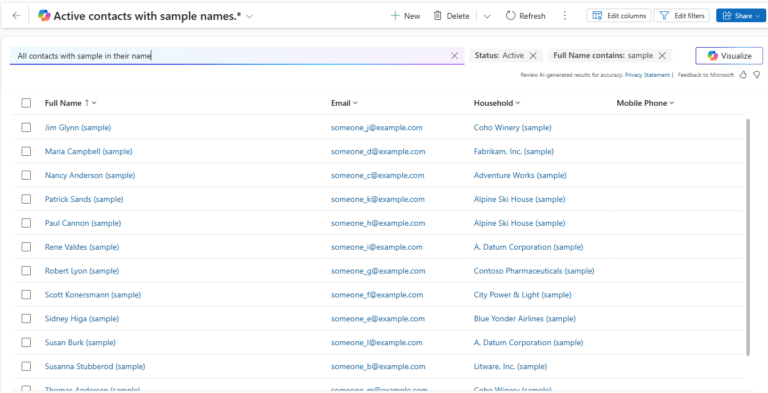Click the Share button
This screenshot has width=768, height=393.
click(x=741, y=16)
